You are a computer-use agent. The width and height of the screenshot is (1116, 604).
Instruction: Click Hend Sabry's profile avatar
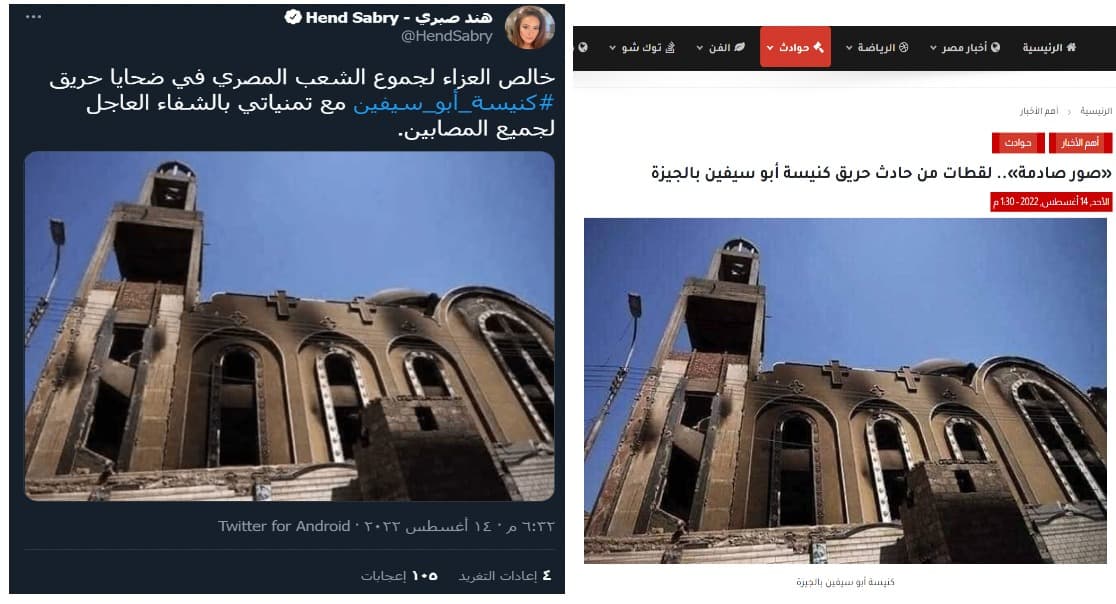[530, 28]
